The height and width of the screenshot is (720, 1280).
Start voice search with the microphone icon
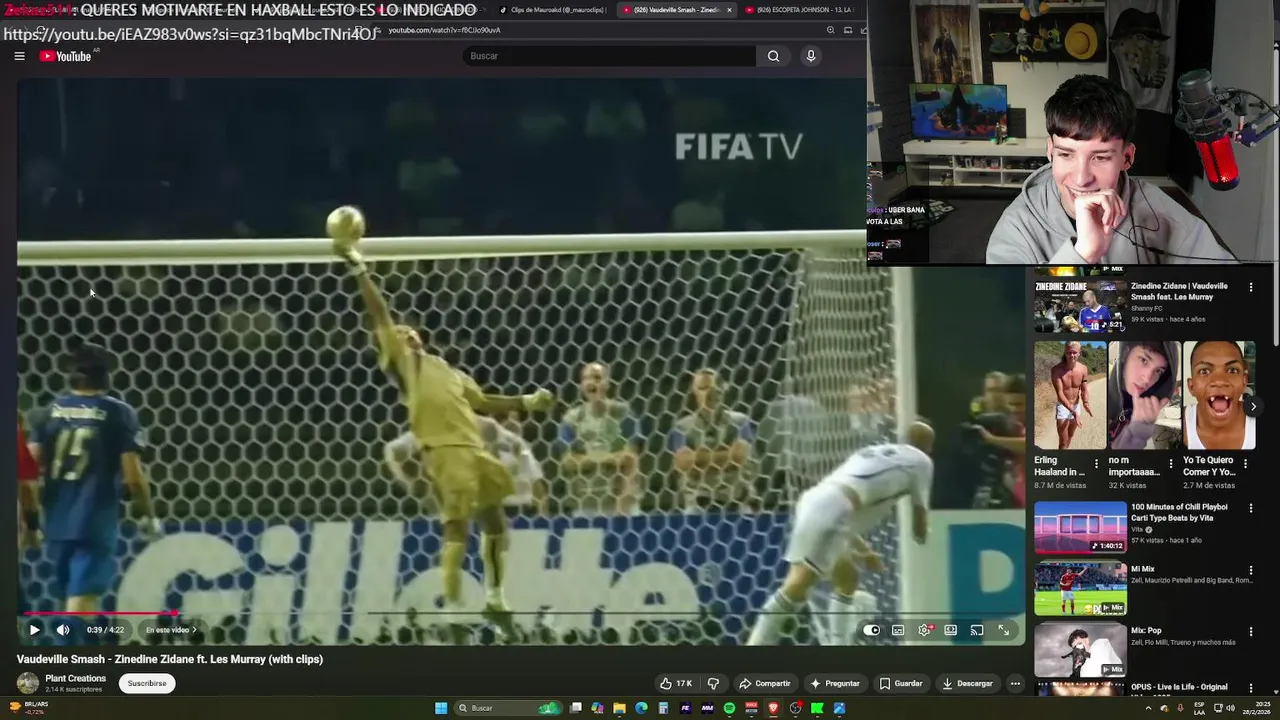811,56
